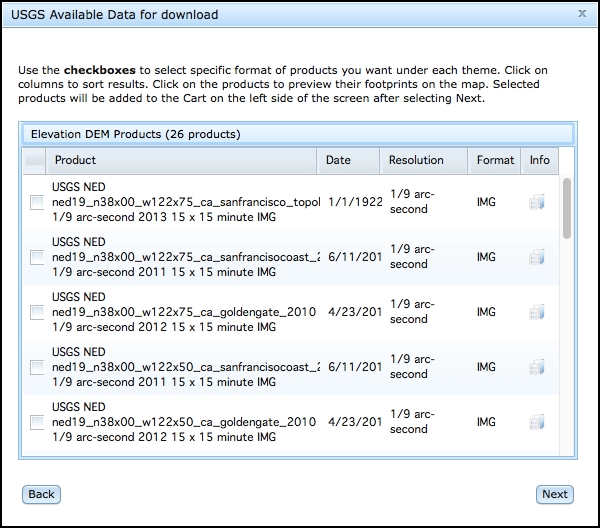Click the Next button
This screenshot has width=600, height=528.
pos(554,494)
